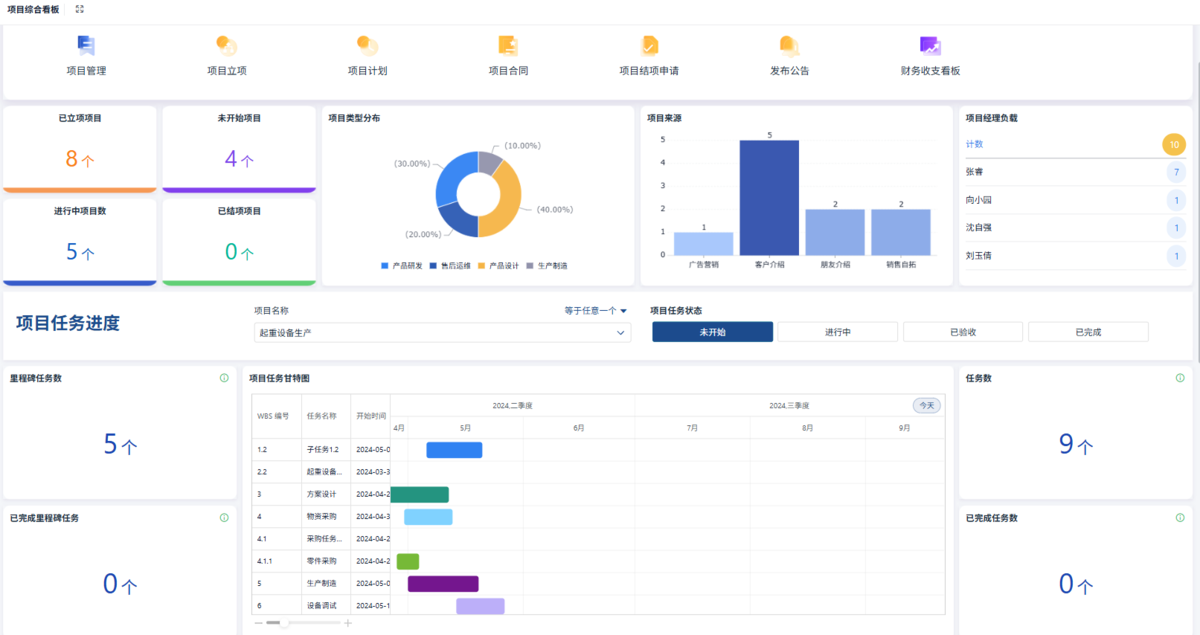Click the 产品设计 legend color swatch
This screenshot has width=1200, height=635.
481,266
